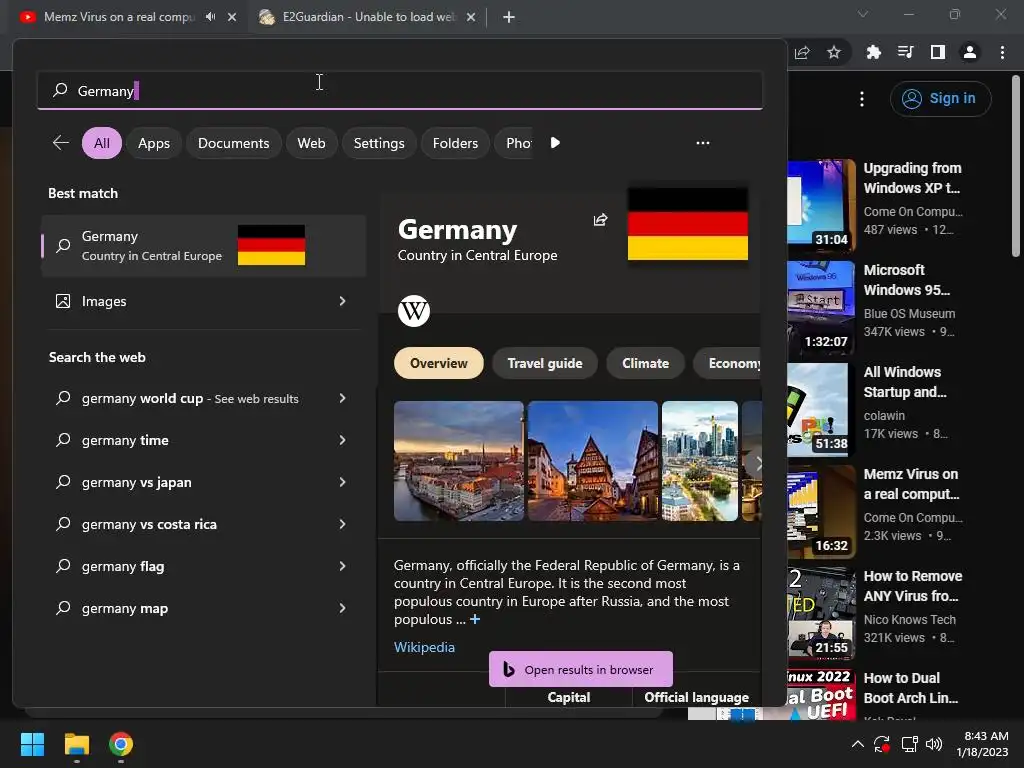Open YouTube settings three-dot menu
The width and height of the screenshot is (1024, 768).
(862, 99)
